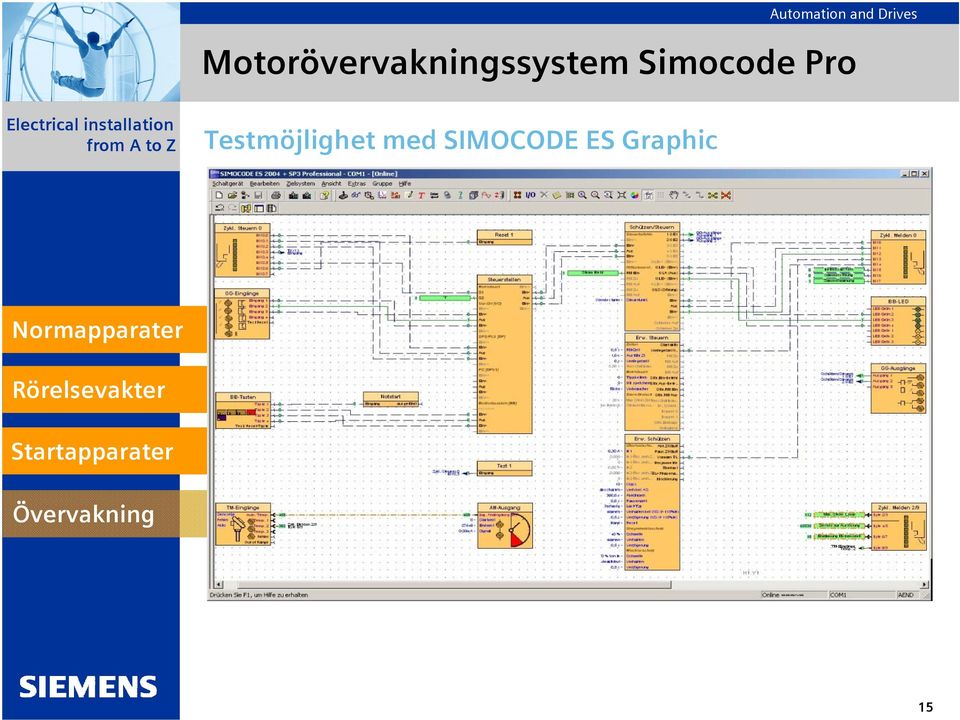Viewport: 960px width, 720px height.
Task: Go to the Startapparater section
Action: 104,451
